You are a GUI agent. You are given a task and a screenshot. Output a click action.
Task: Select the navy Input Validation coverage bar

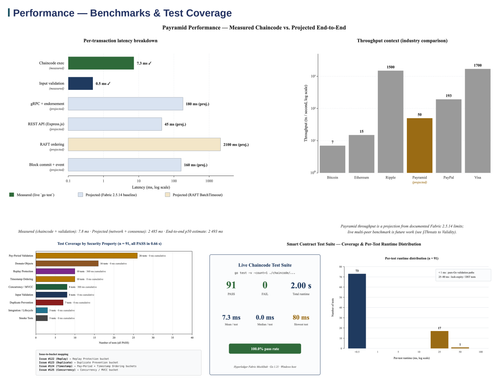coord(52,295)
